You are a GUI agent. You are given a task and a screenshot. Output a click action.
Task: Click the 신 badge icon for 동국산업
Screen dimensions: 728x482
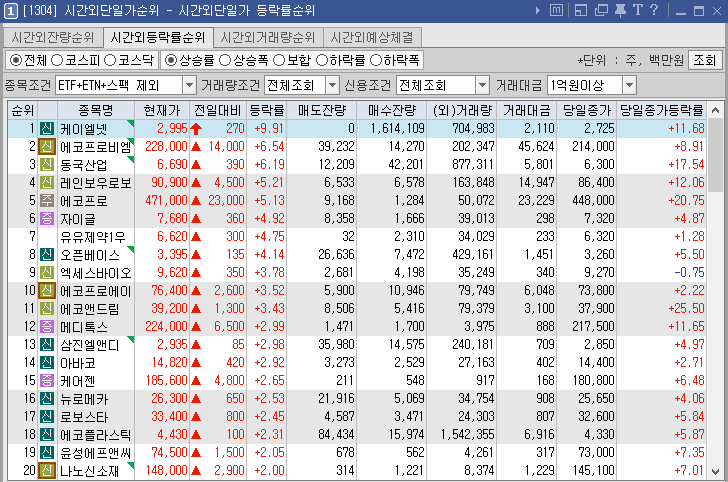point(46,164)
